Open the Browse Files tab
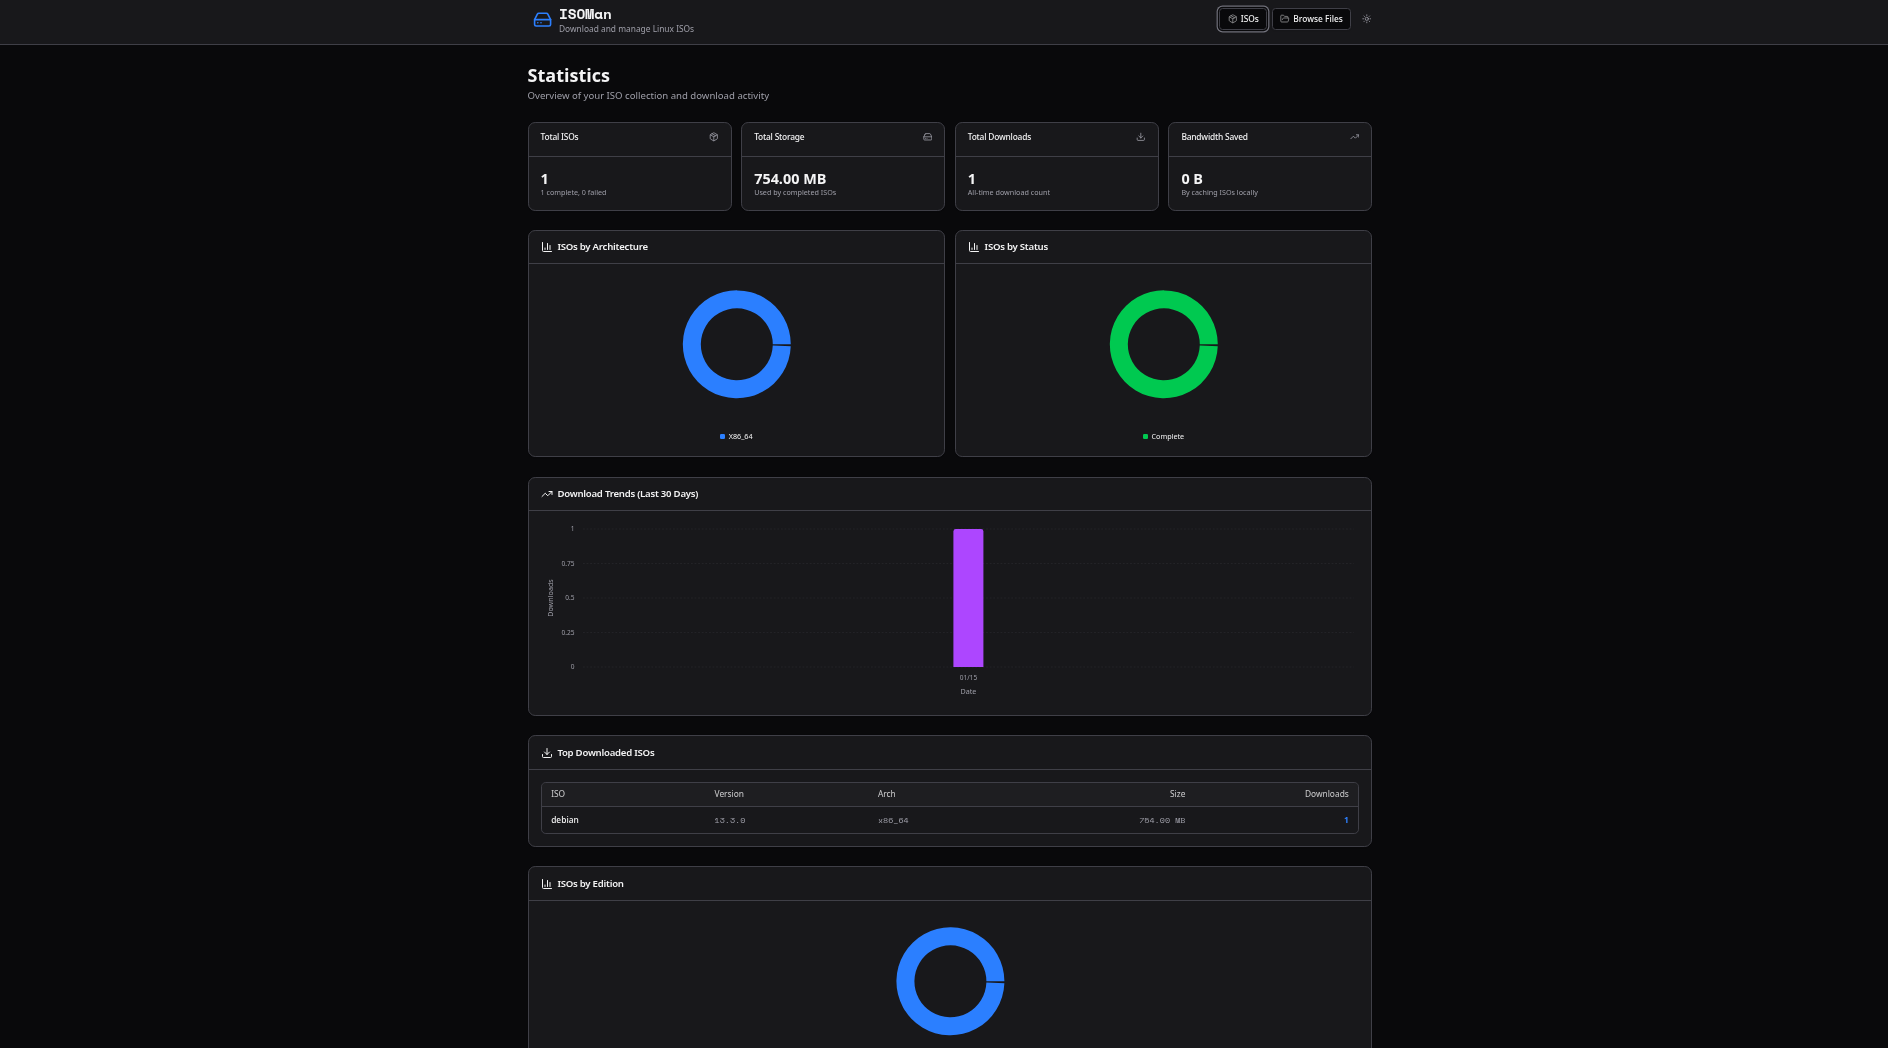The image size is (1888, 1048). pyautogui.click(x=1310, y=19)
